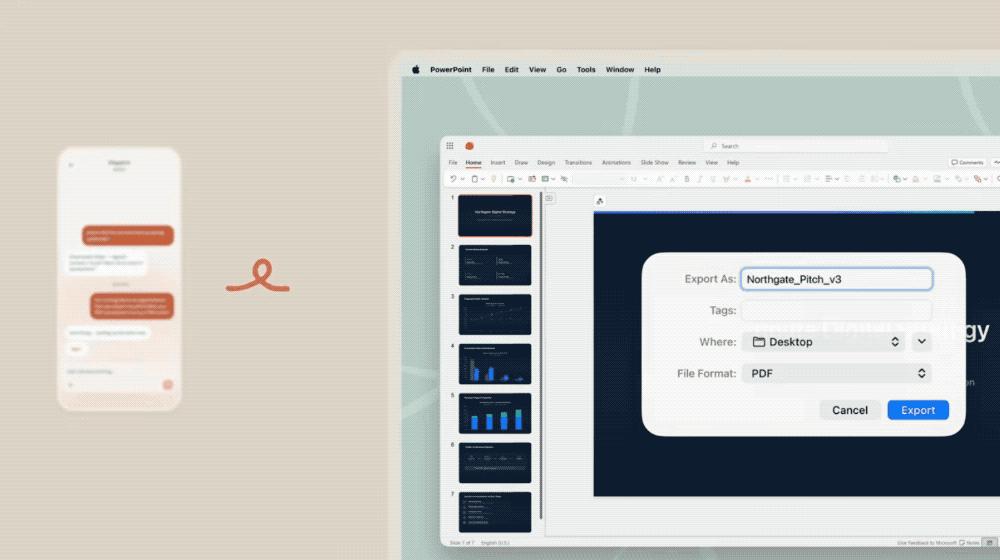Click the Export button
1000x560 pixels.
point(918,410)
